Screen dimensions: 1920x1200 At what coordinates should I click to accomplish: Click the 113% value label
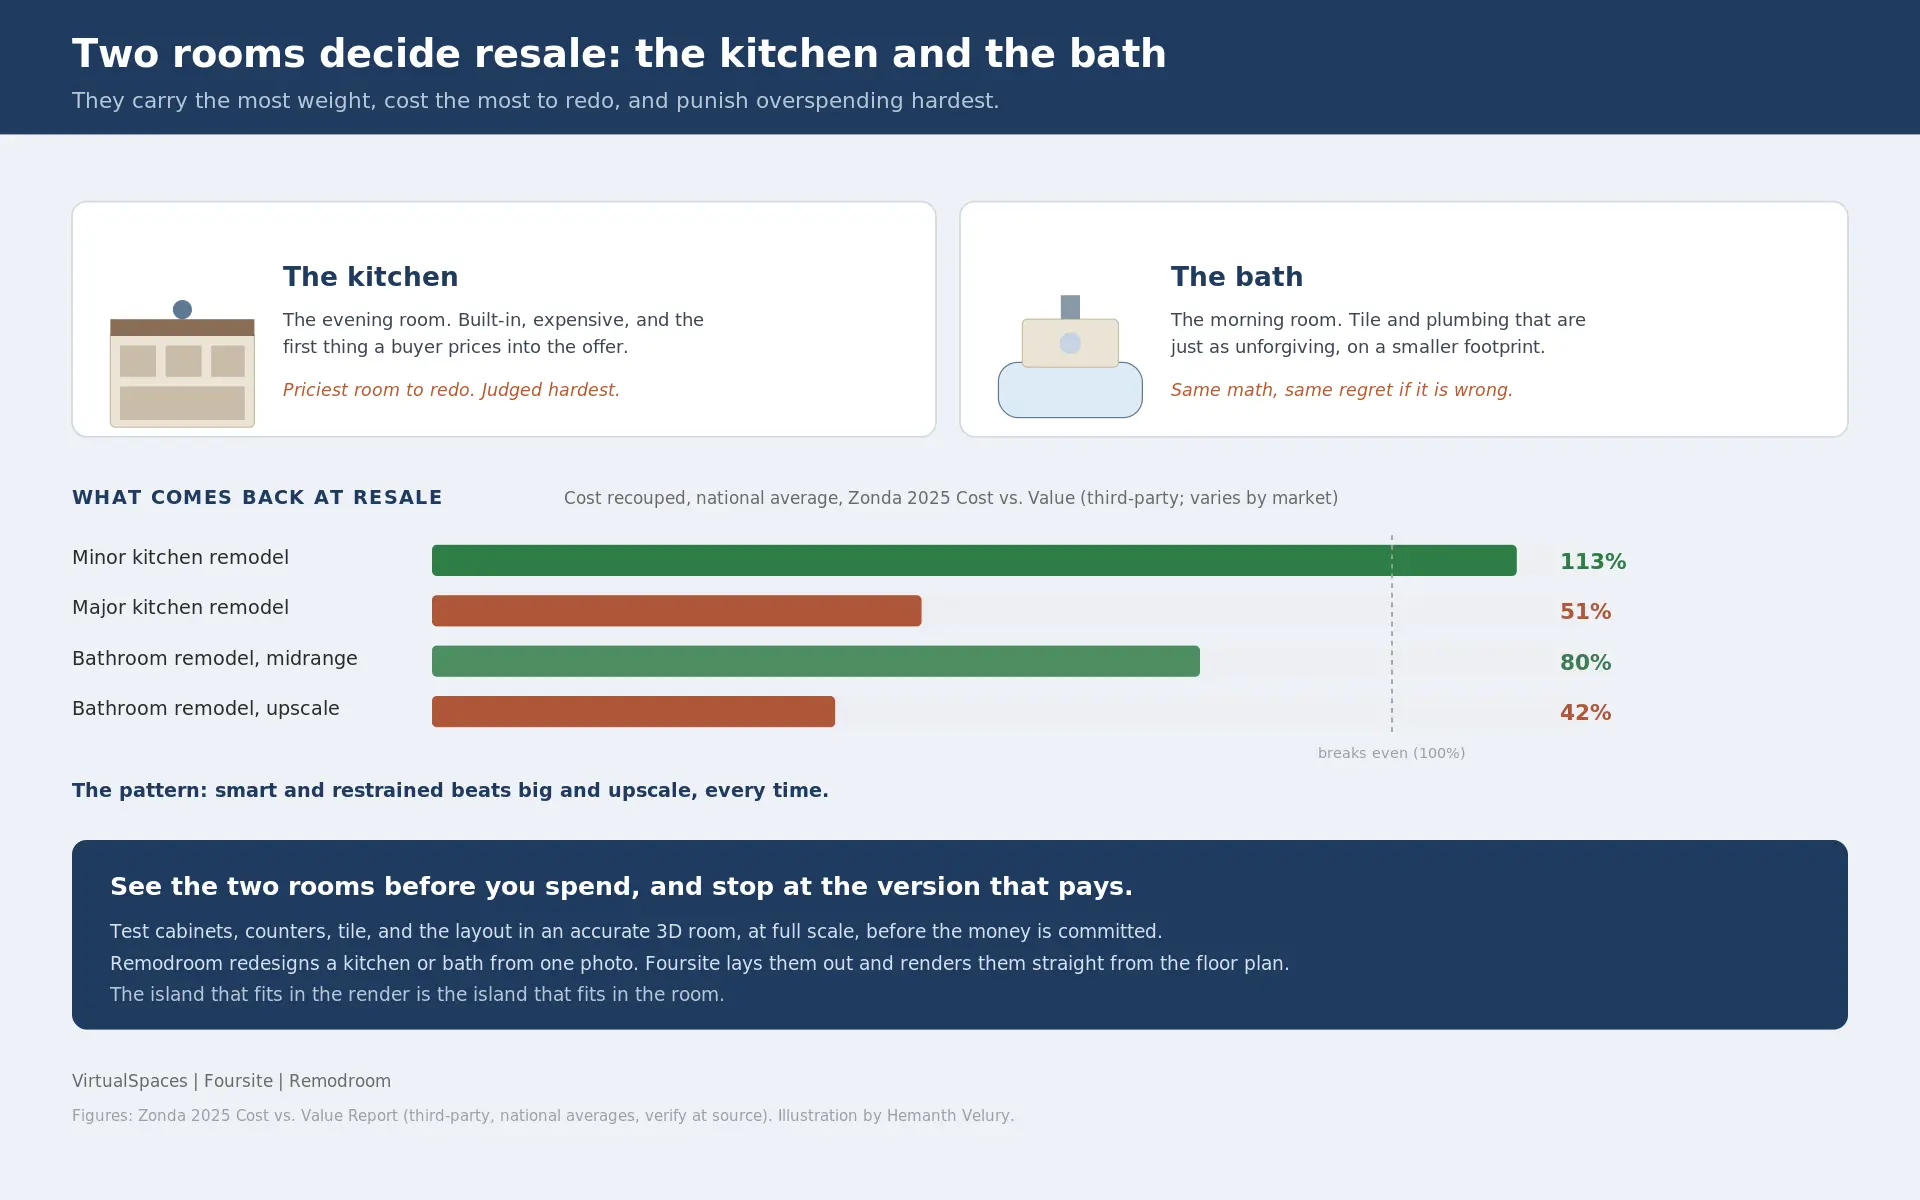(x=1593, y=562)
